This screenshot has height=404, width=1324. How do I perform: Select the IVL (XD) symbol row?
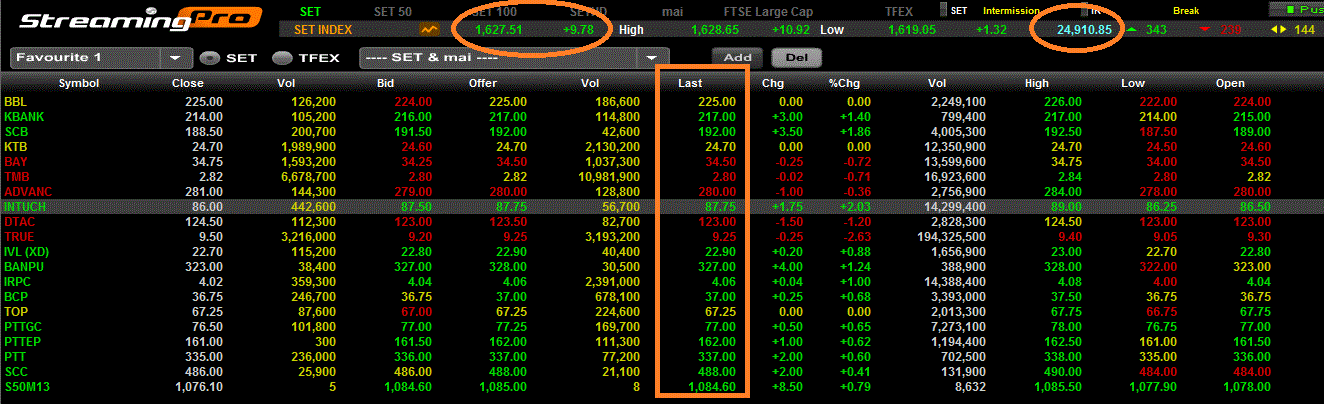pyautogui.click(x=662, y=251)
